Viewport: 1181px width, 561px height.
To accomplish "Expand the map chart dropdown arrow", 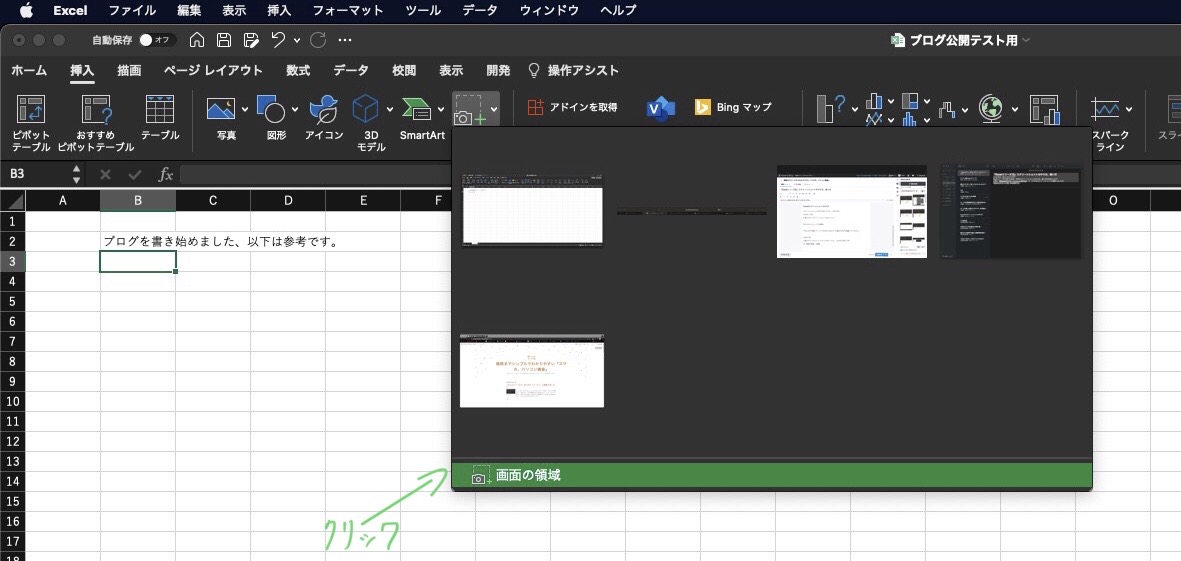I will (x=1015, y=109).
